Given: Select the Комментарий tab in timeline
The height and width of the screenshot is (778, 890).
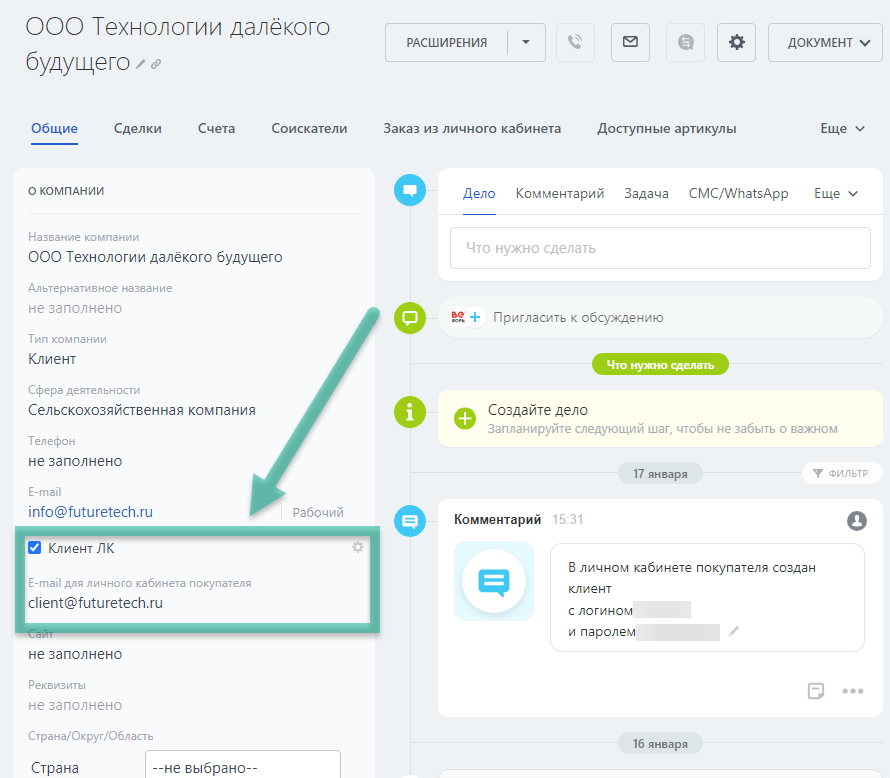Looking at the screenshot, I should click(559, 194).
